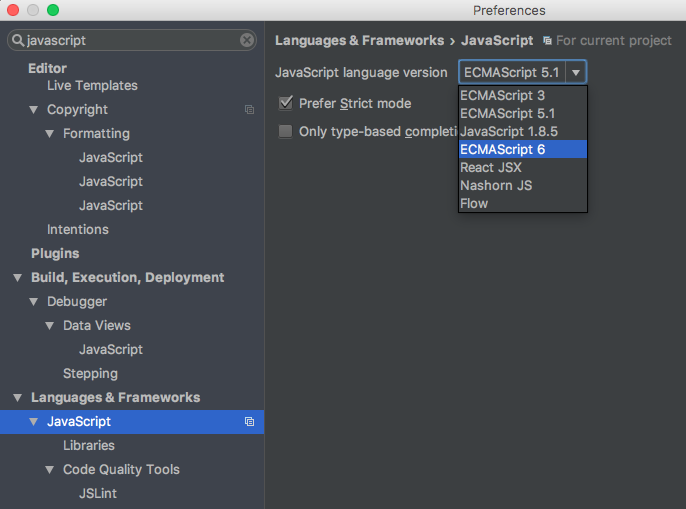Click the For current project icon
Image resolution: width=686 pixels, height=509 pixels.
tap(546, 41)
